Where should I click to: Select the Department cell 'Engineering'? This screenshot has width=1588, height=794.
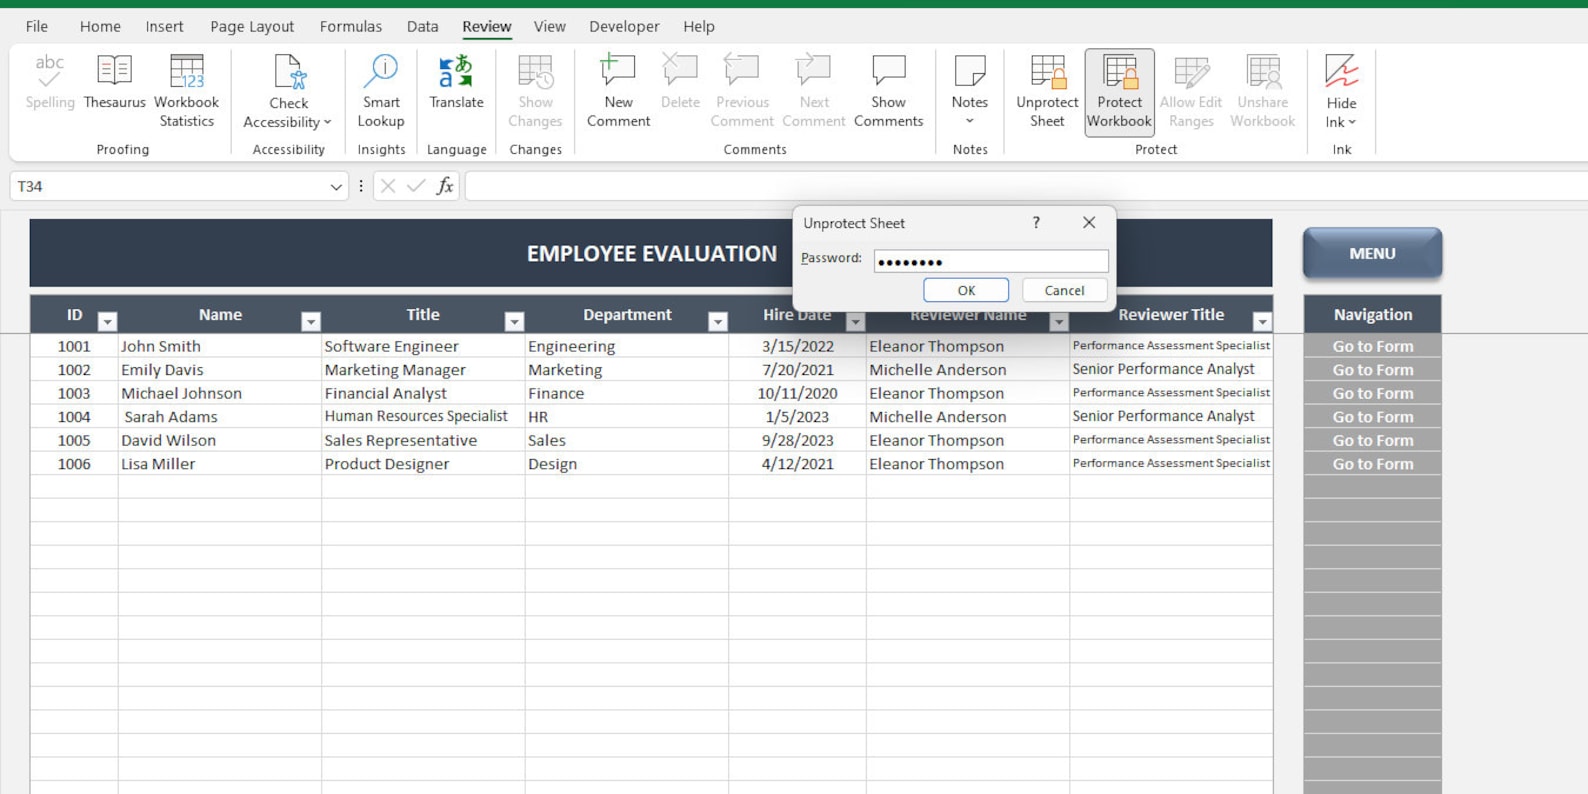click(x=627, y=346)
